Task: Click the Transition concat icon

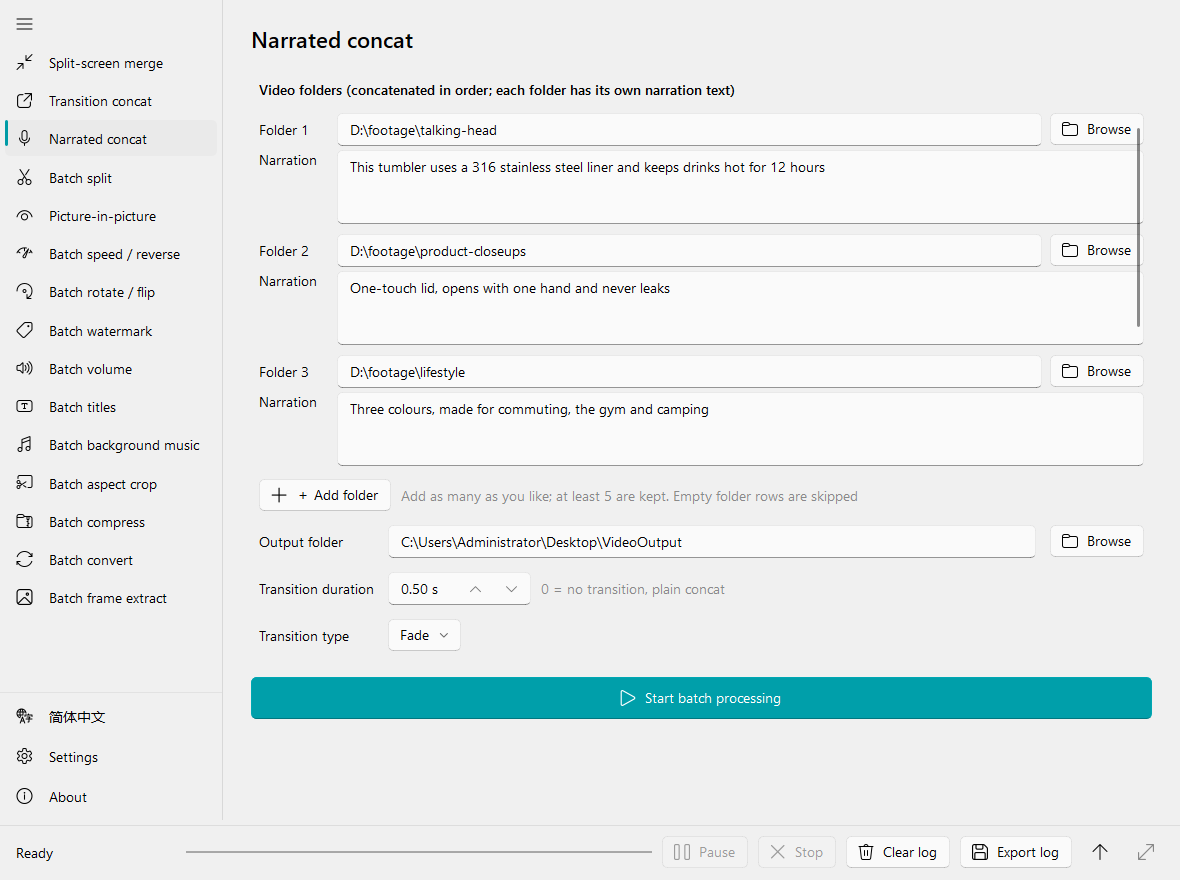Action: tap(24, 101)
